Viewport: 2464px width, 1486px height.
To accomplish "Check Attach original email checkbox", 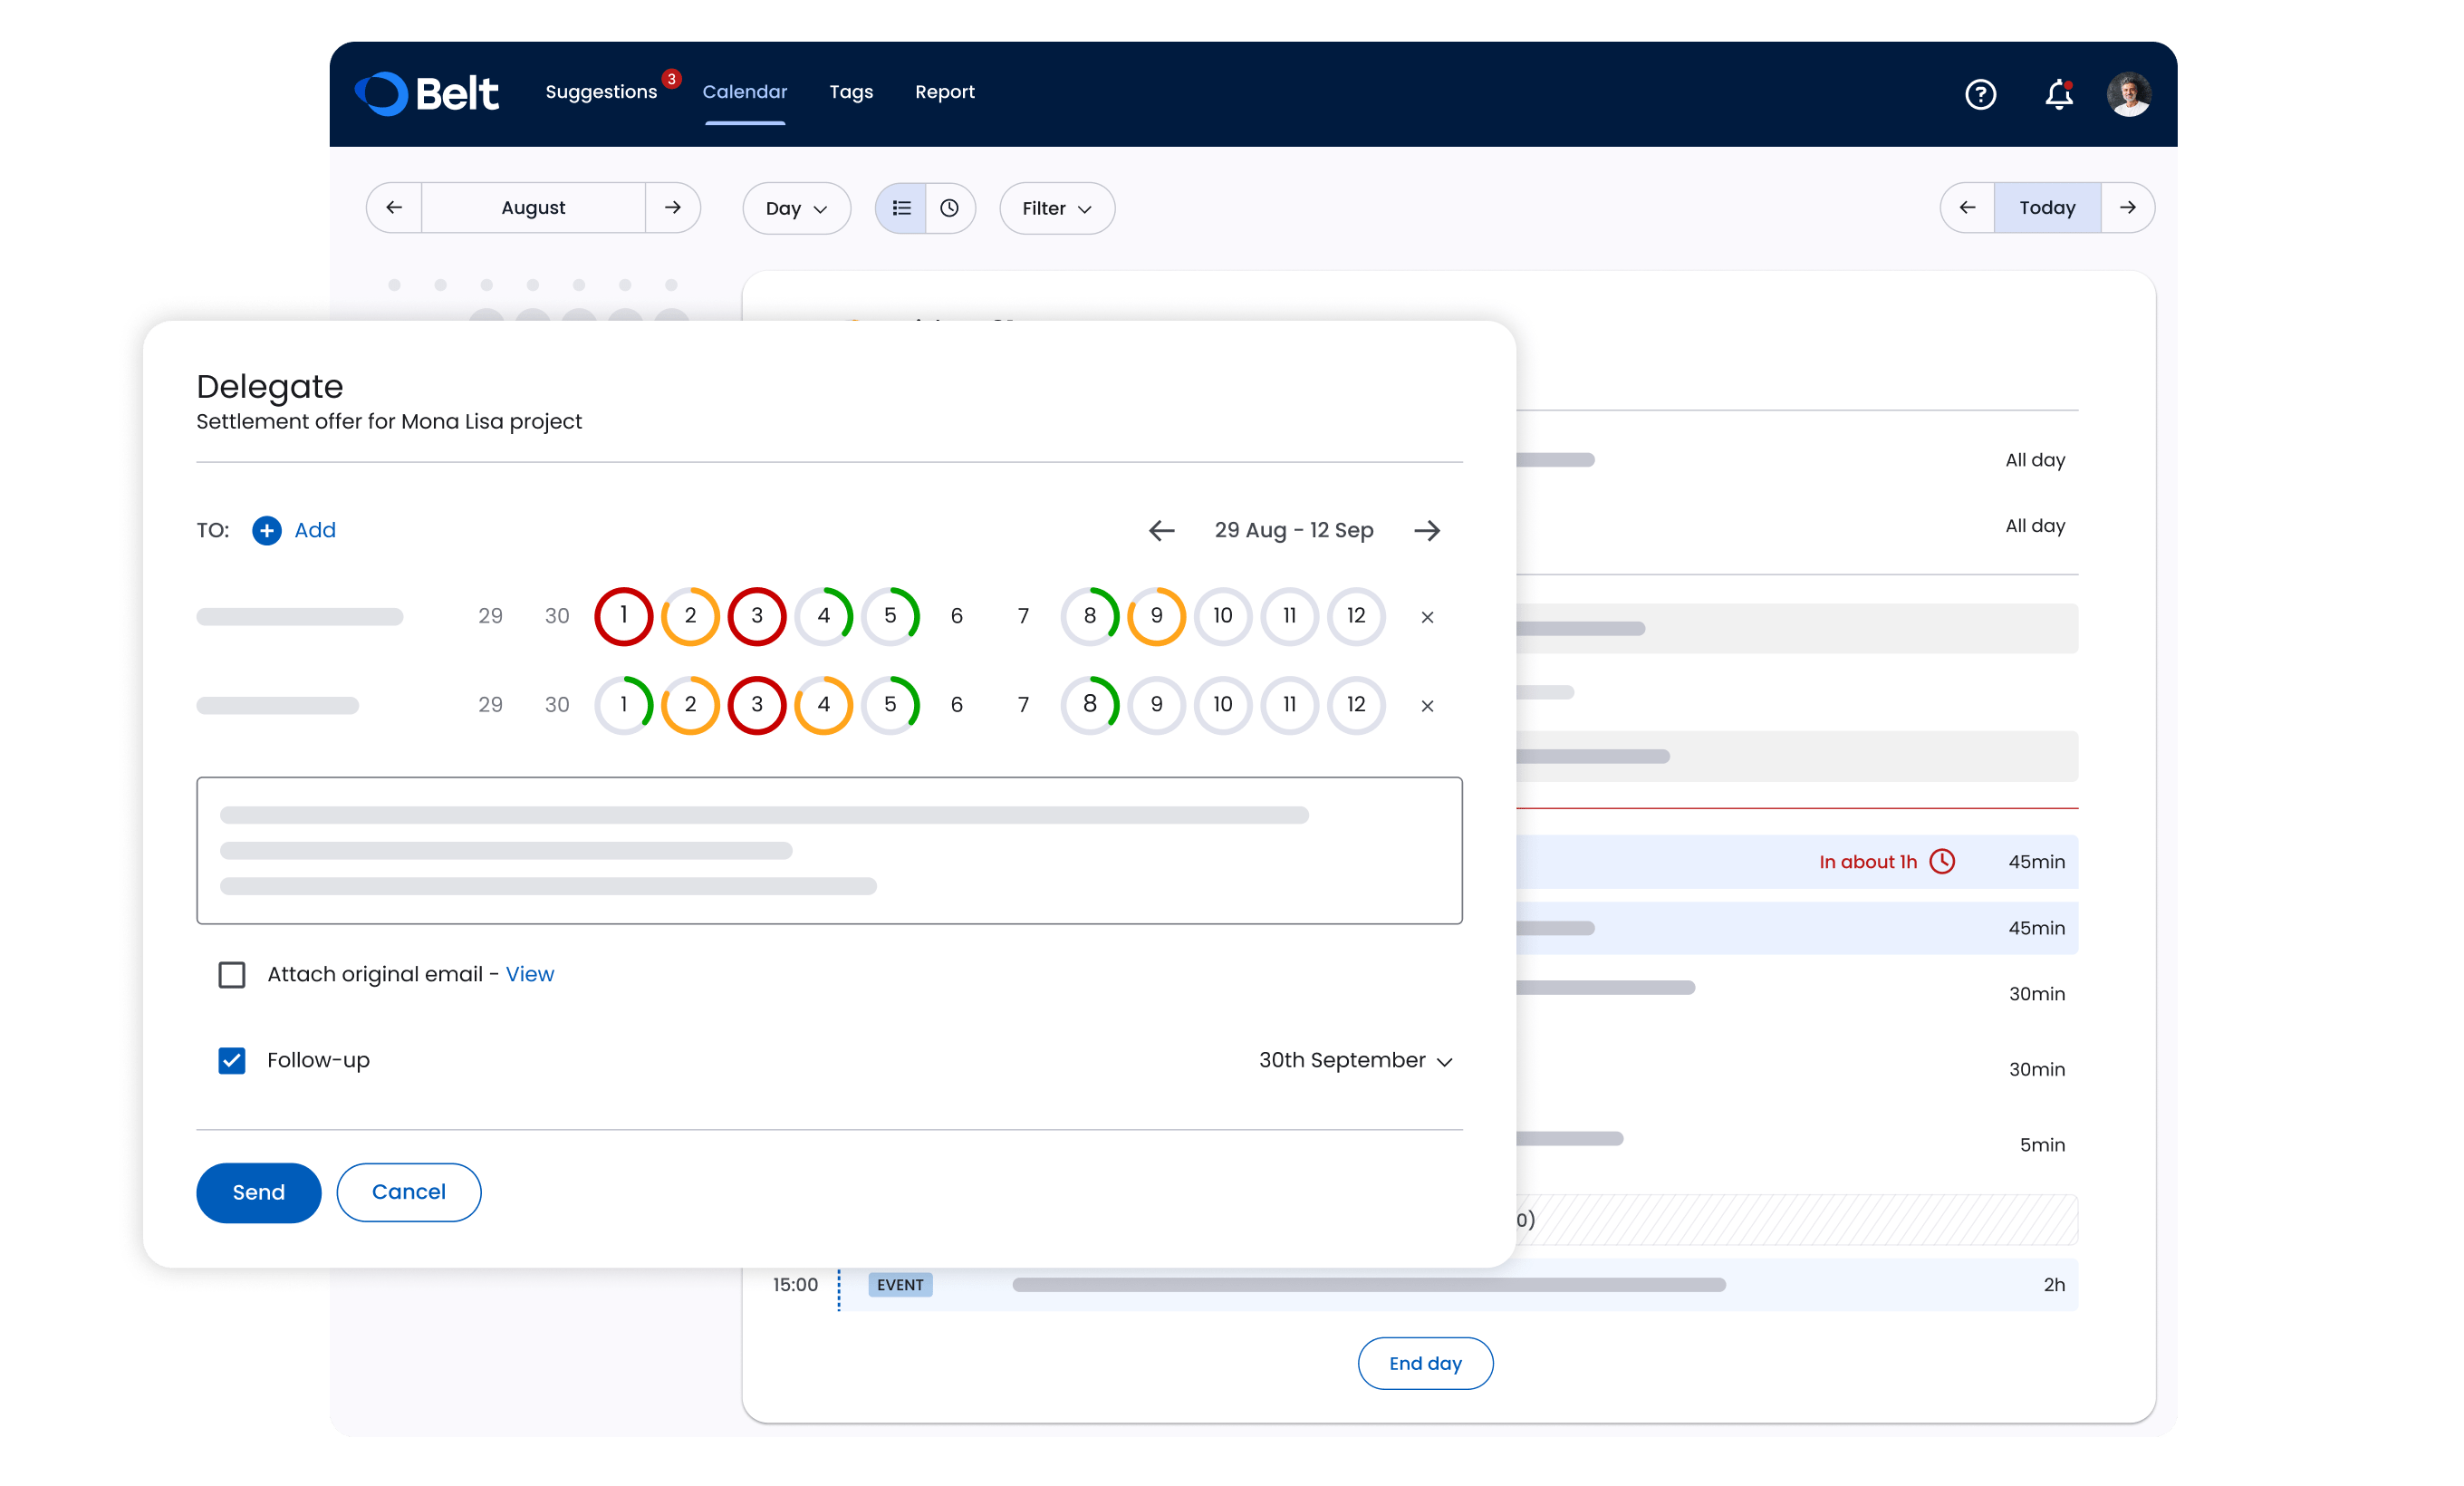I will [x=232, y=974].
